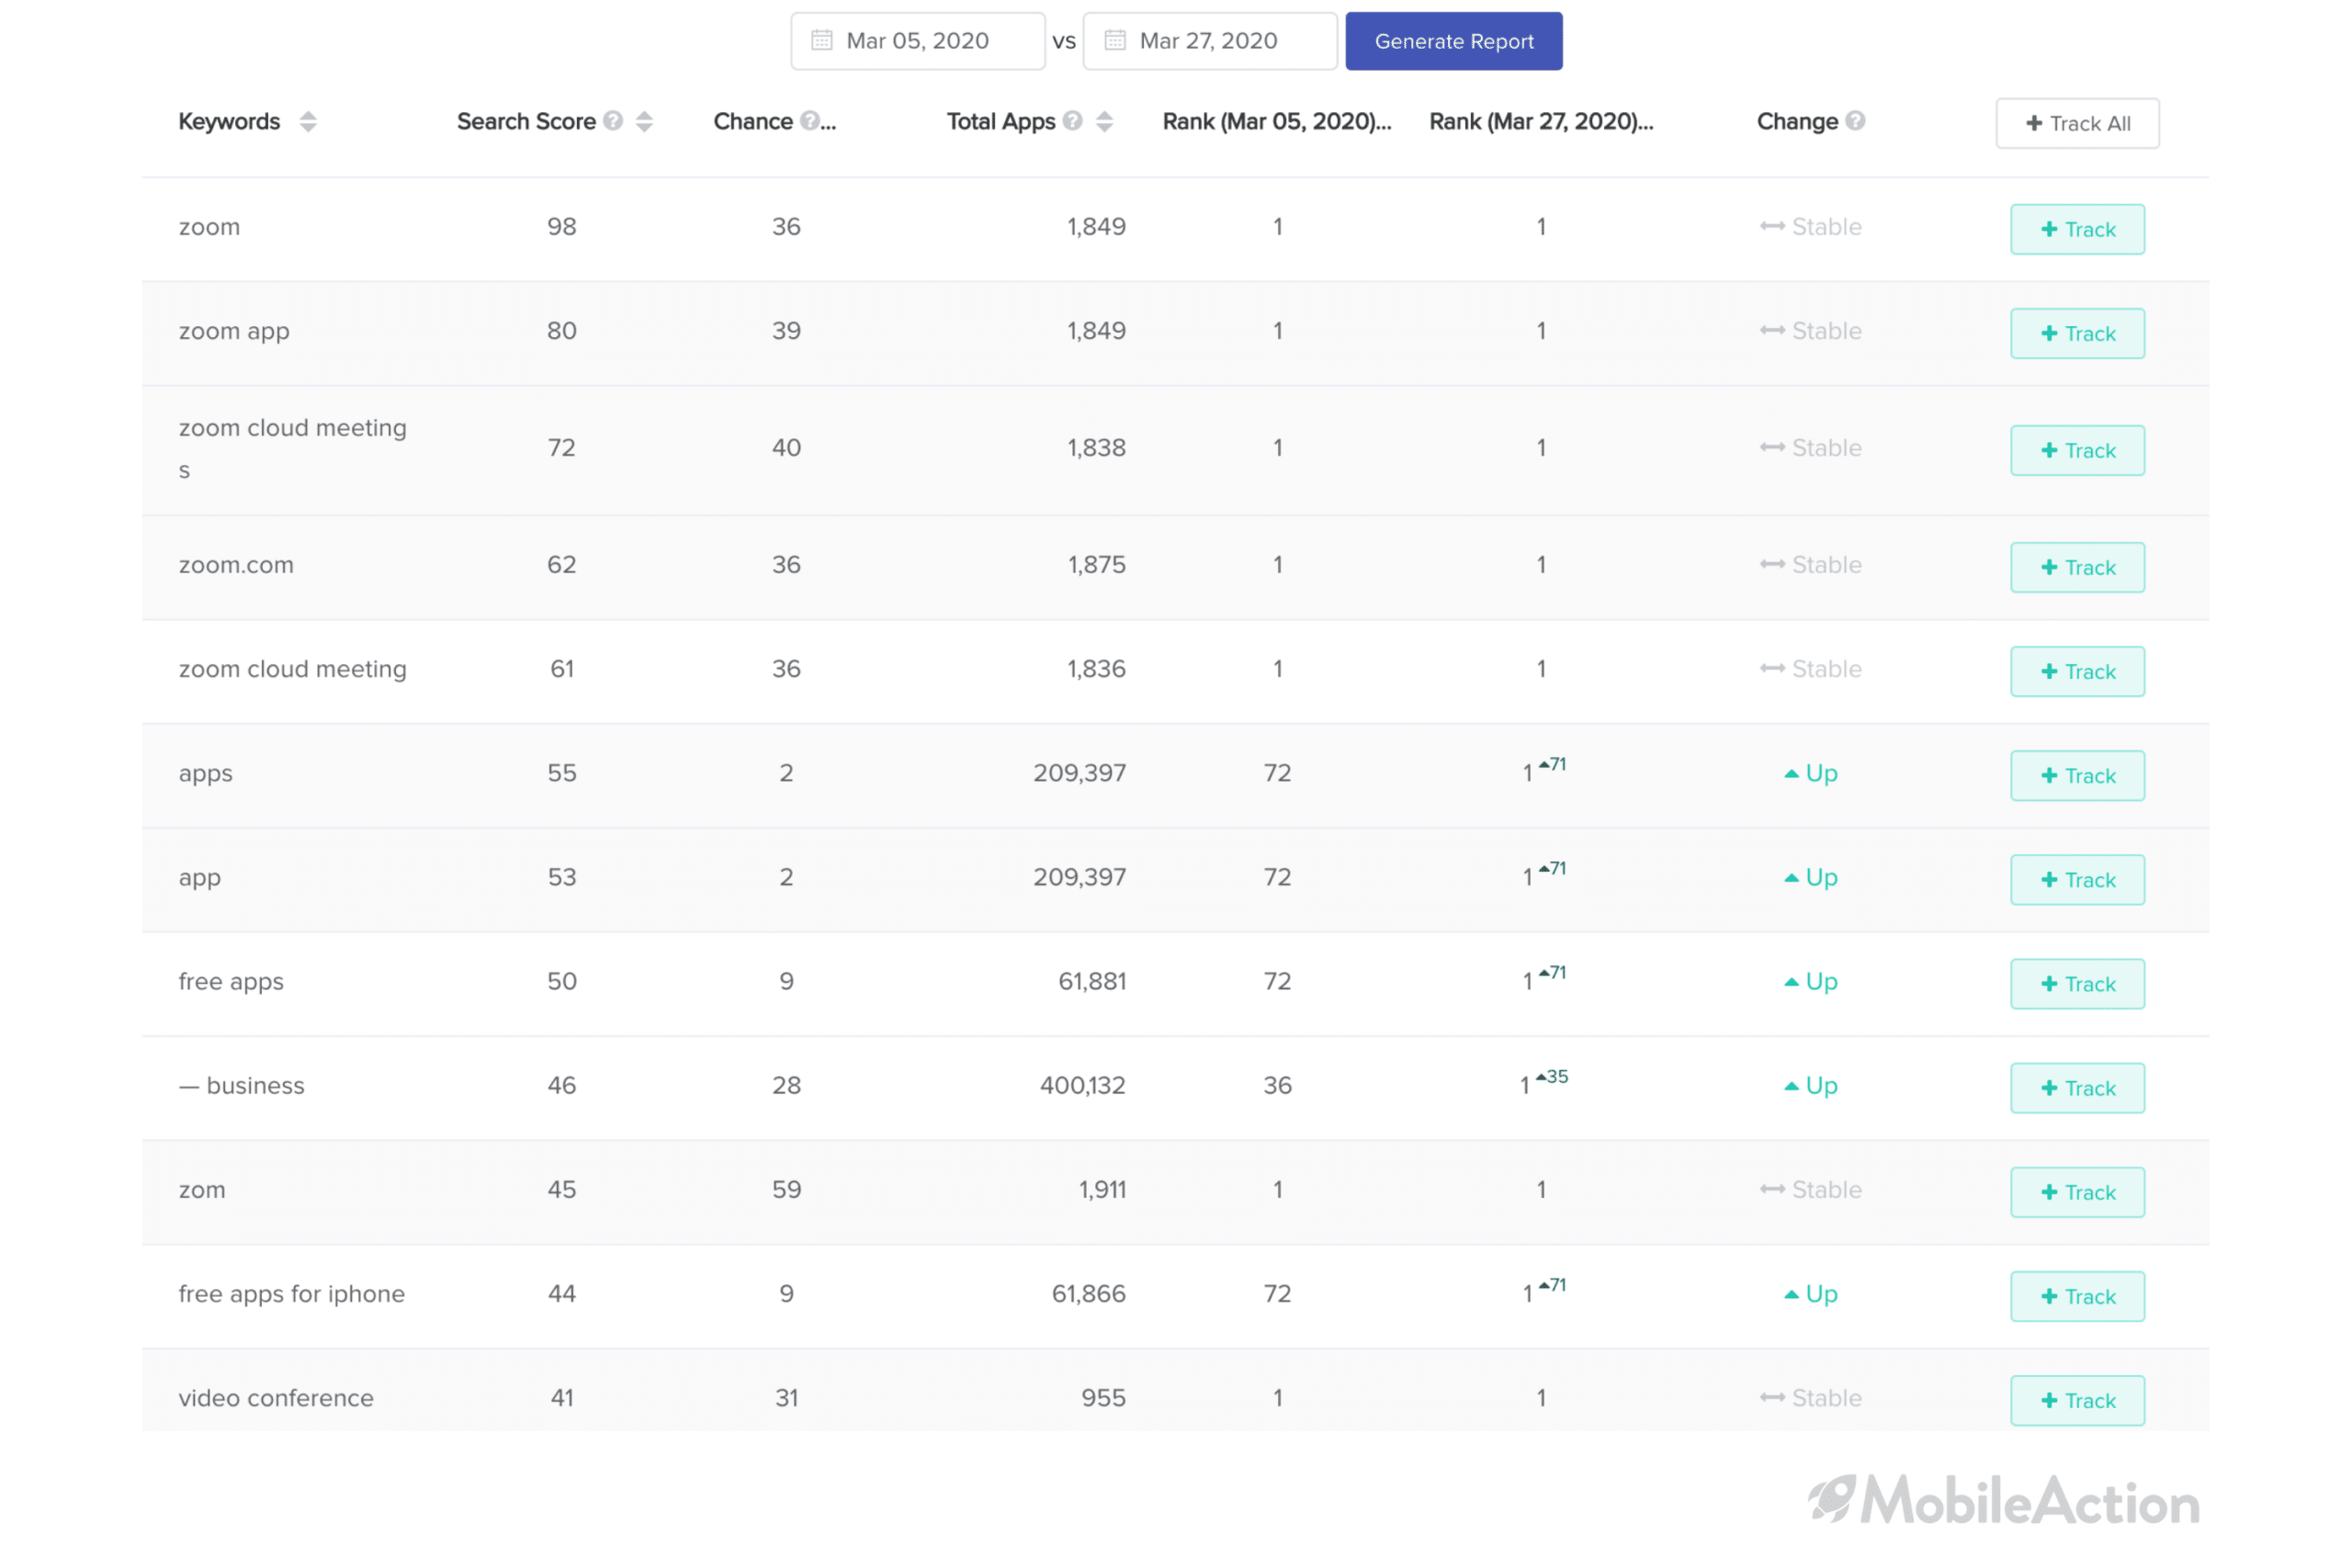Click the Stable status in zoom row
This screenshot has height=1568, width=2352.
coord(1810,227)
